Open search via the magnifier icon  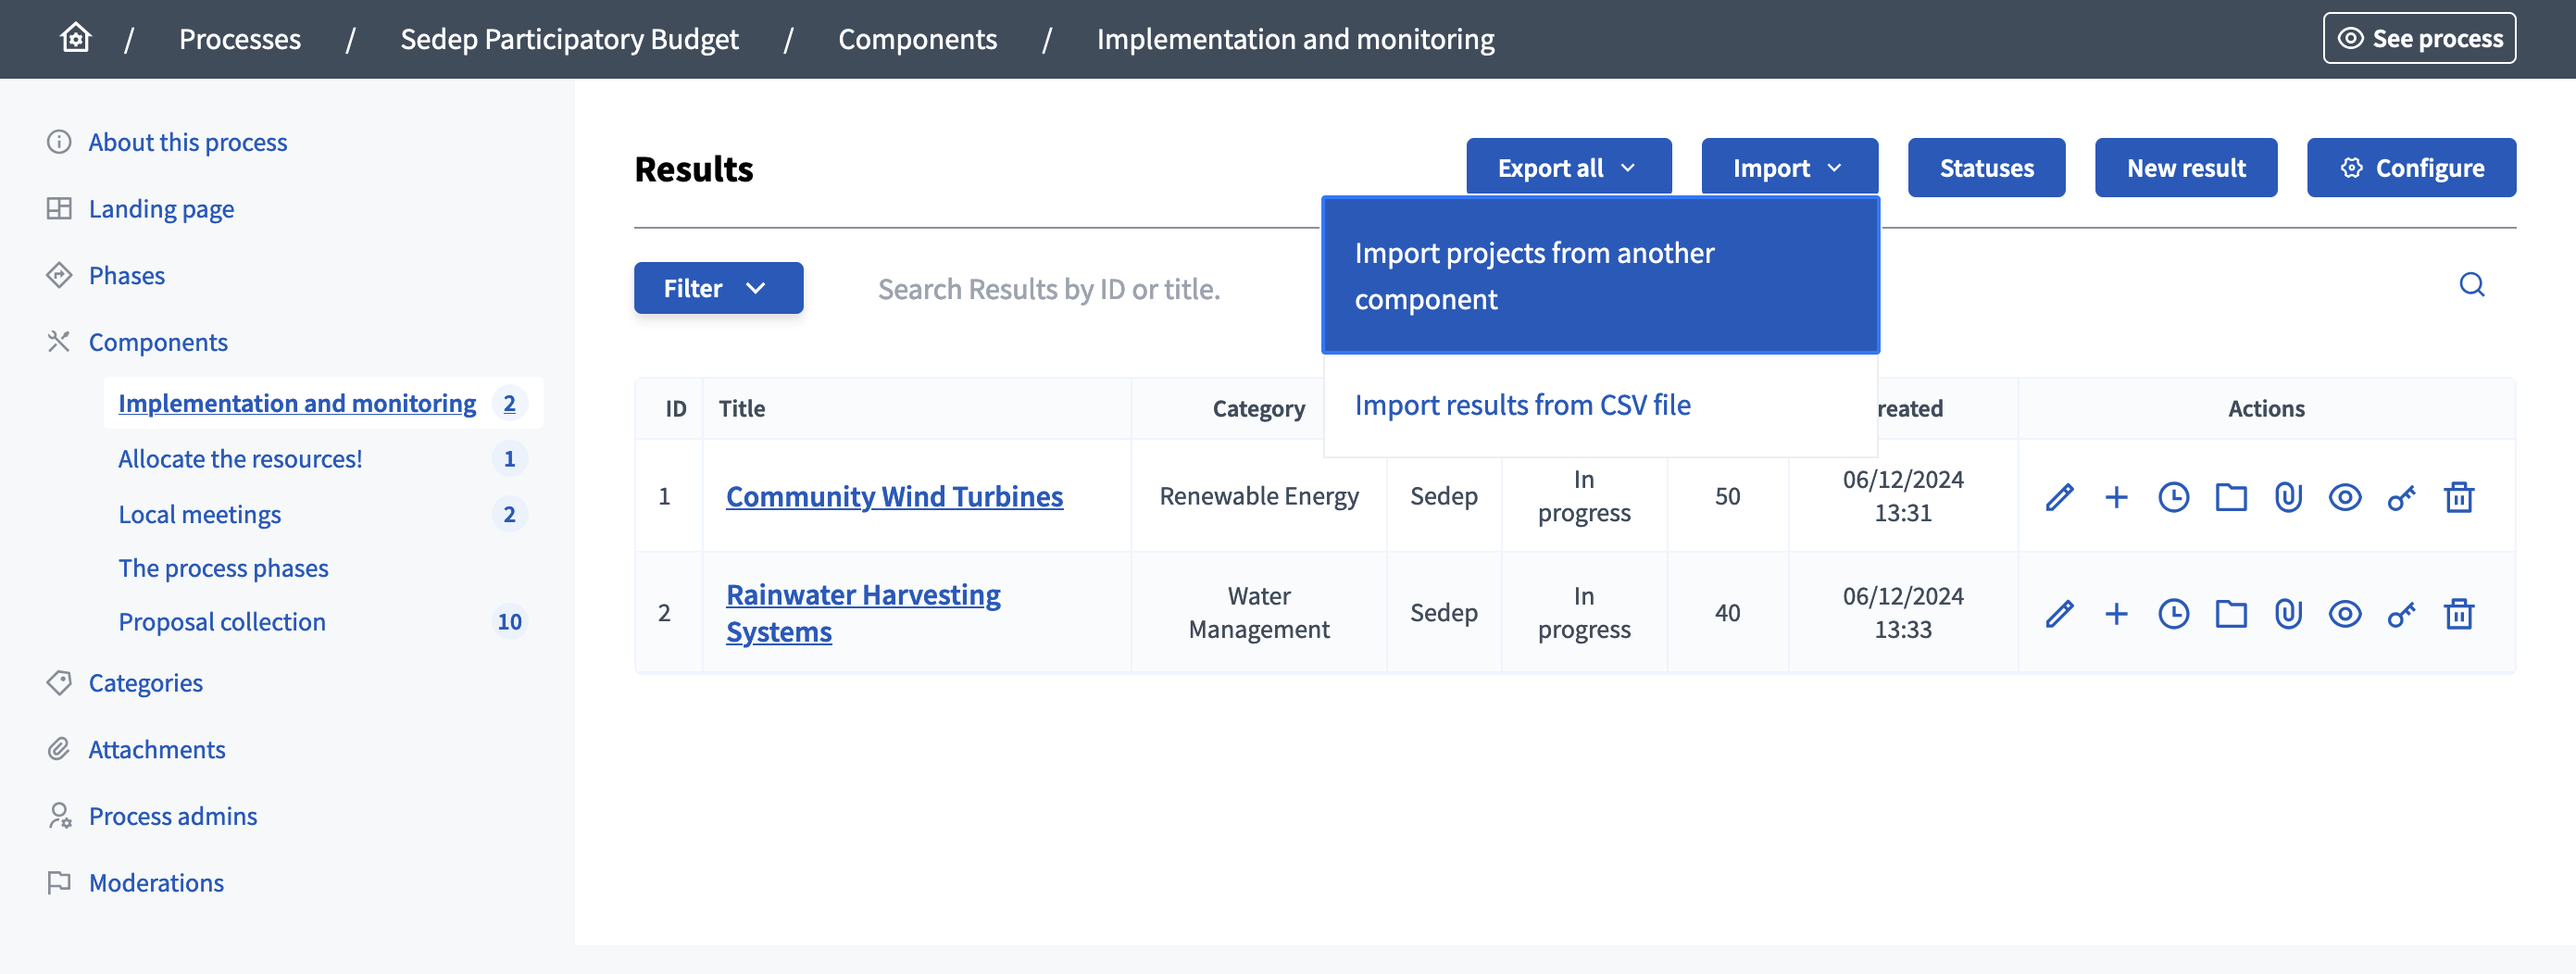click(x=2472, y=287)
